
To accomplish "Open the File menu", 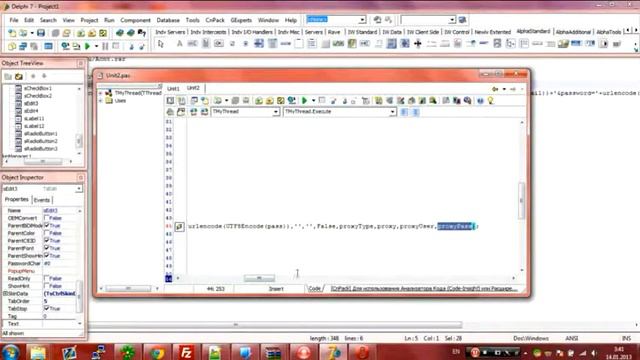I will [14, 20].
